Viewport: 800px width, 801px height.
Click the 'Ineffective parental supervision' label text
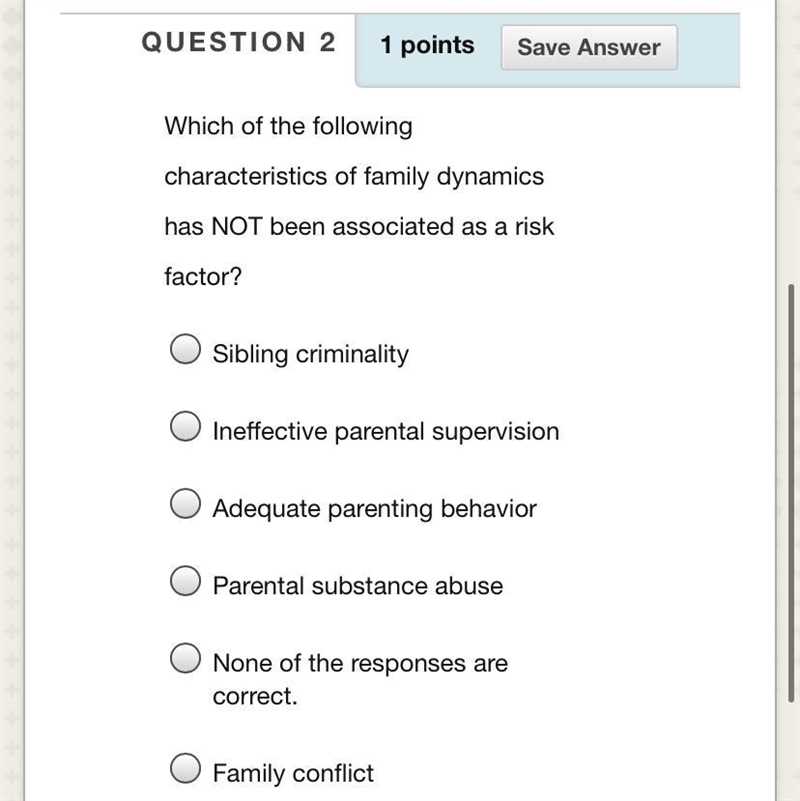click(386, 431)
